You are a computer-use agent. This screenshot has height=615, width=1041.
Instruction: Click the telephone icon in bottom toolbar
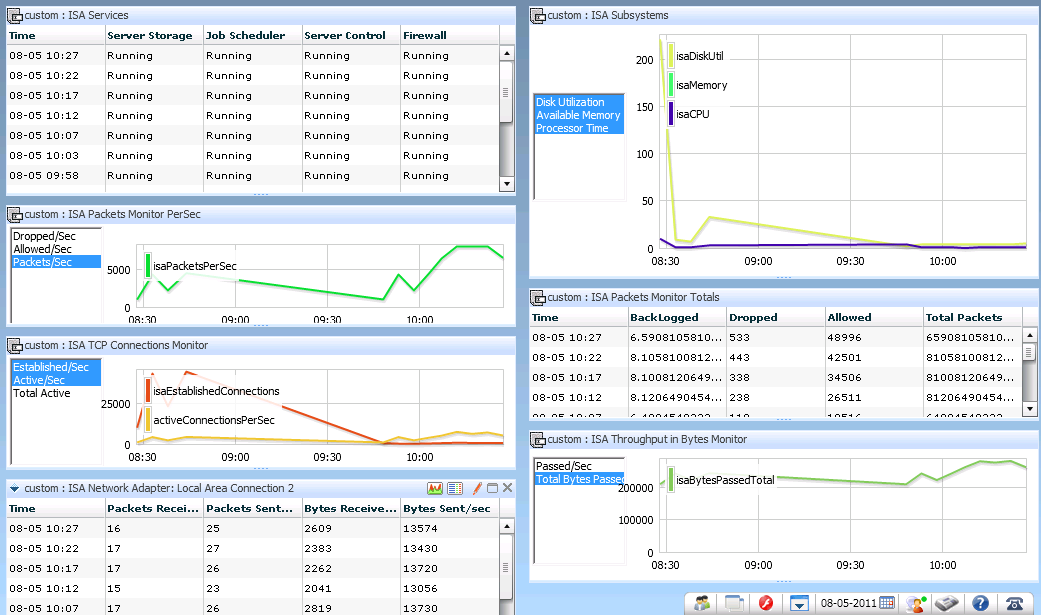point(1014,603)
